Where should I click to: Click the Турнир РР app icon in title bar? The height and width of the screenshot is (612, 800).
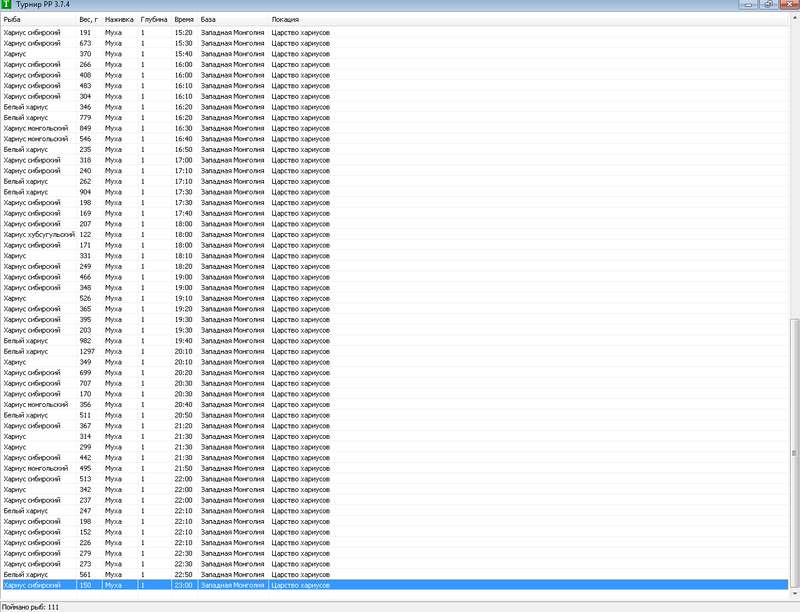(6, 5)
